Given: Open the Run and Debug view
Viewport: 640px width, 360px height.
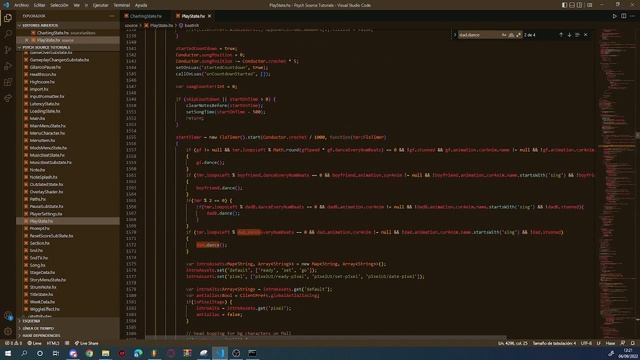Looking at the screenshot, I should point(8,66).
